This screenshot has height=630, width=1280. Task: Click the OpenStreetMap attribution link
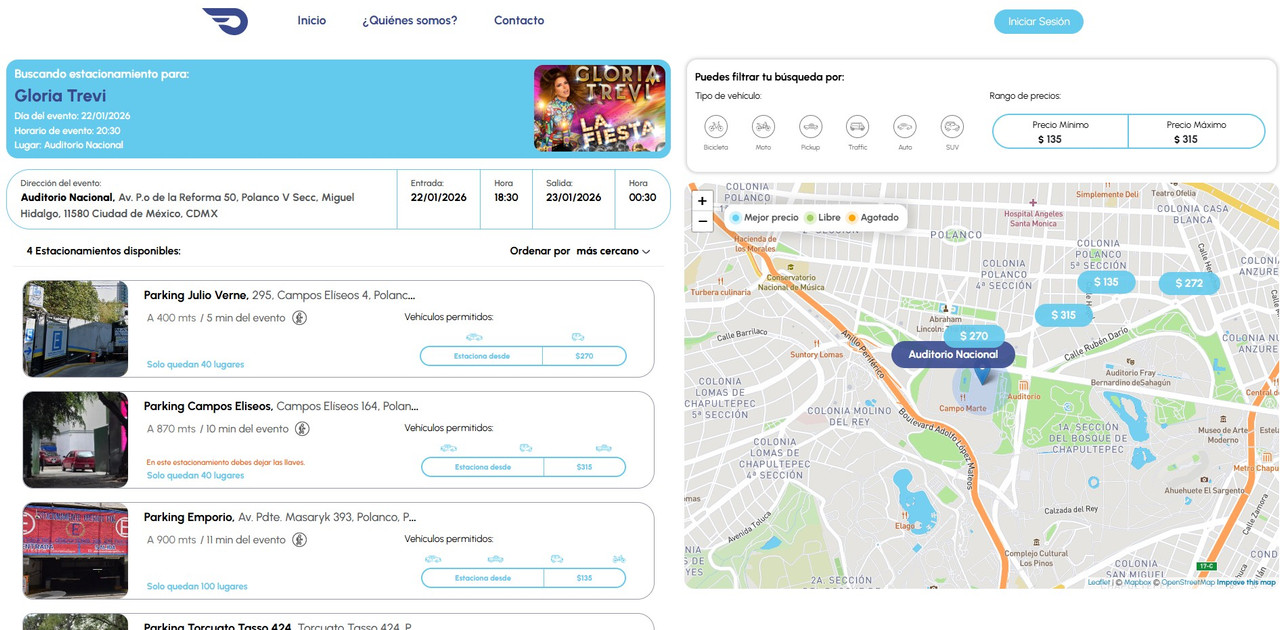click(x=1188, y=582)
